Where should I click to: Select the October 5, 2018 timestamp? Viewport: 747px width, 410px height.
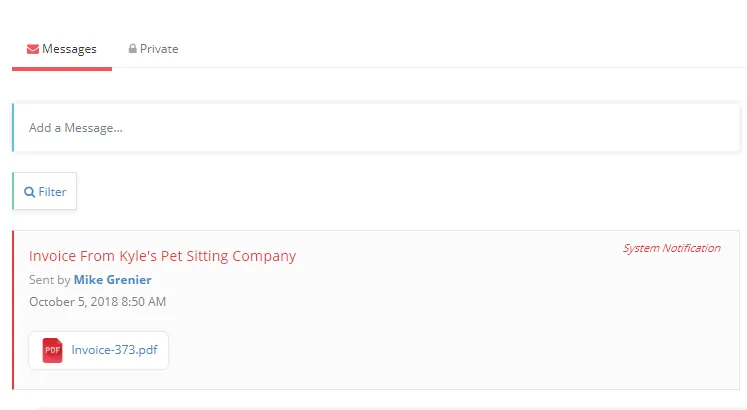coord(98,302)
